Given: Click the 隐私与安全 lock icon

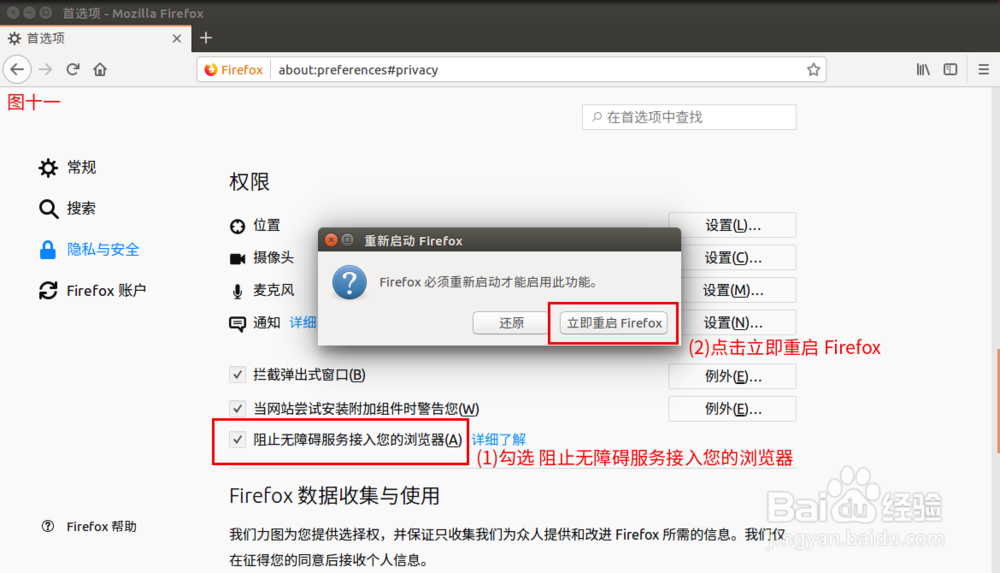Looking at the screenshot, I should 48,249.
